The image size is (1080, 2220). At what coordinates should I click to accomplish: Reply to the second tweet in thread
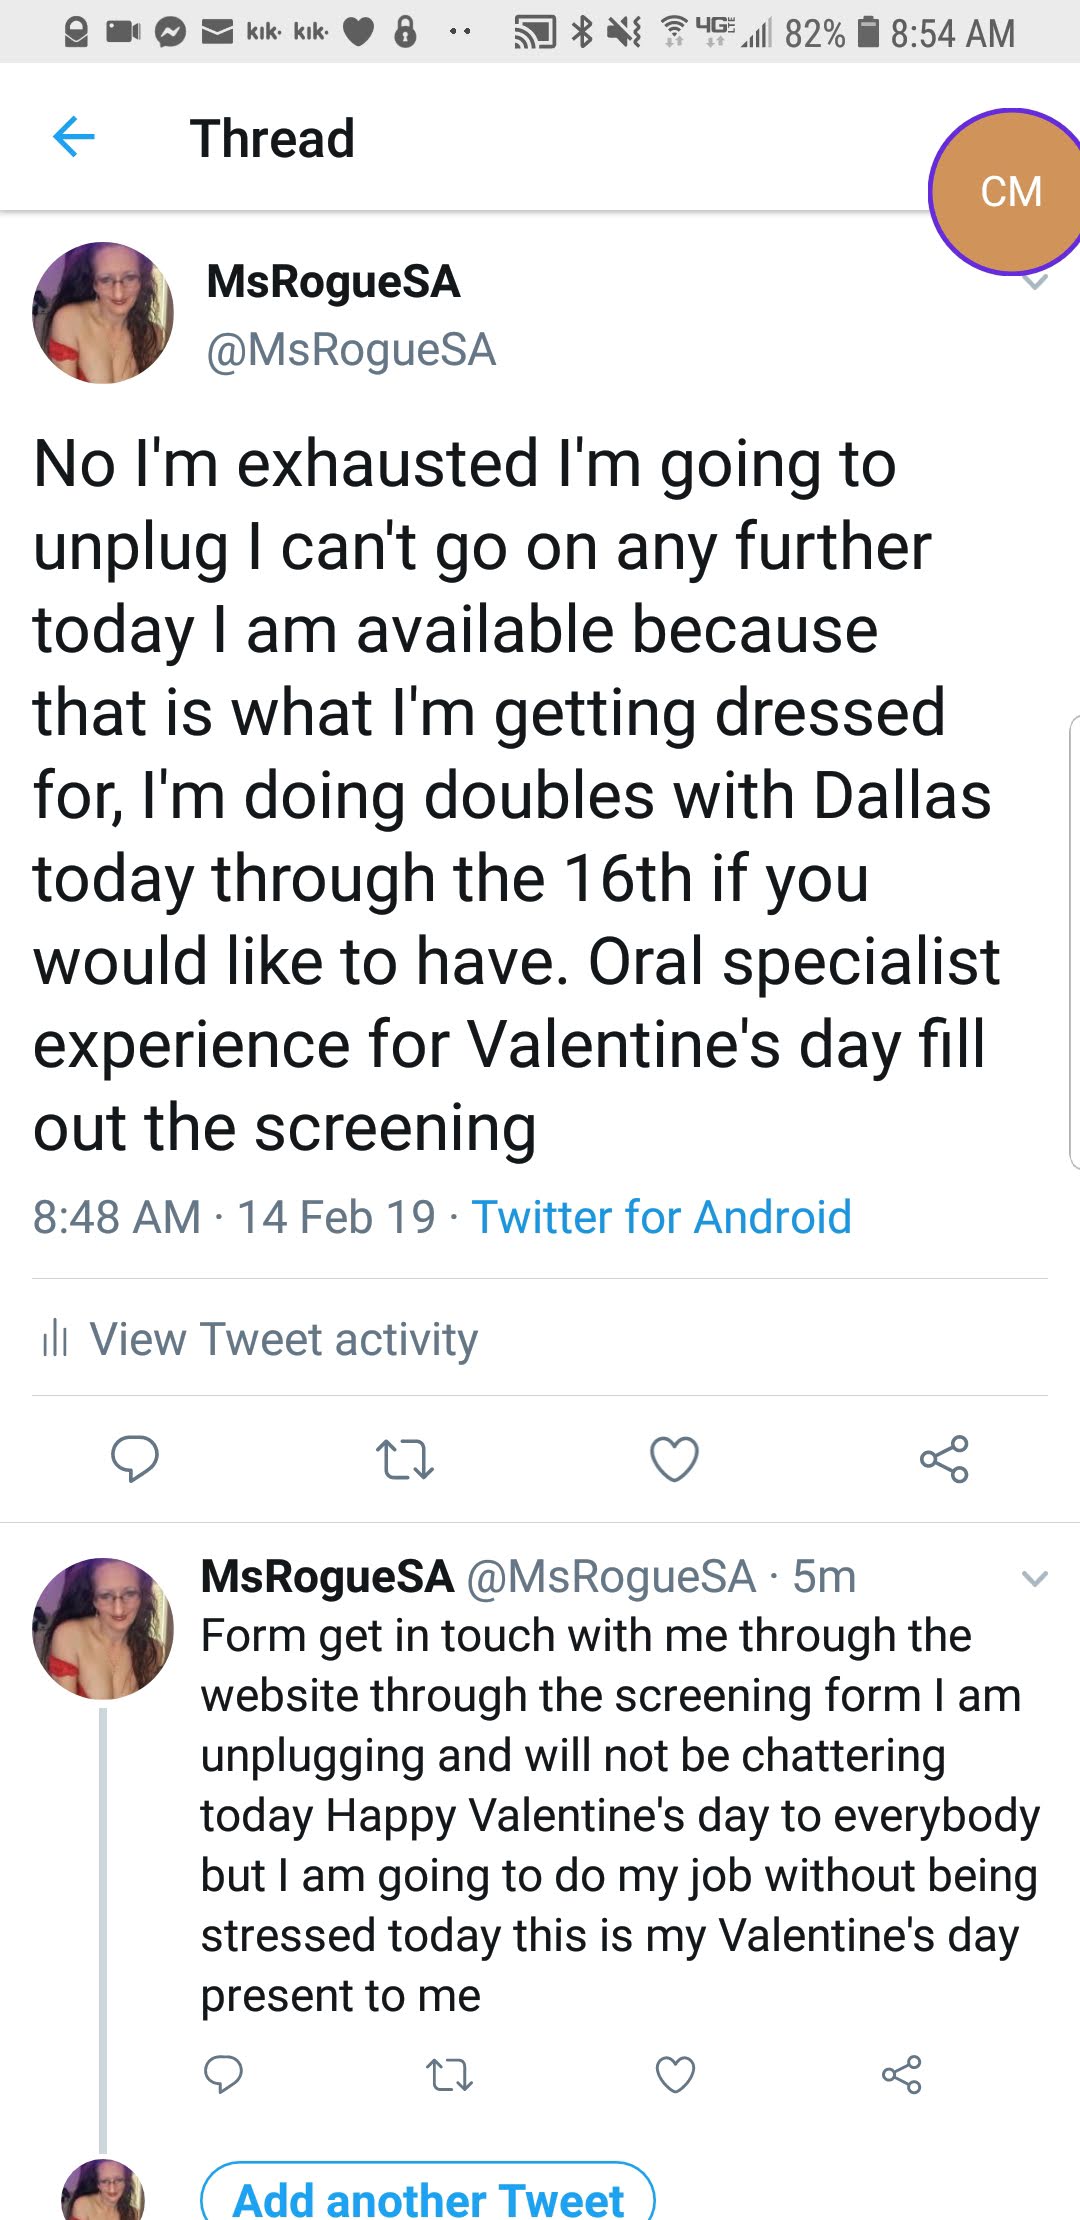click(223, 2075)
